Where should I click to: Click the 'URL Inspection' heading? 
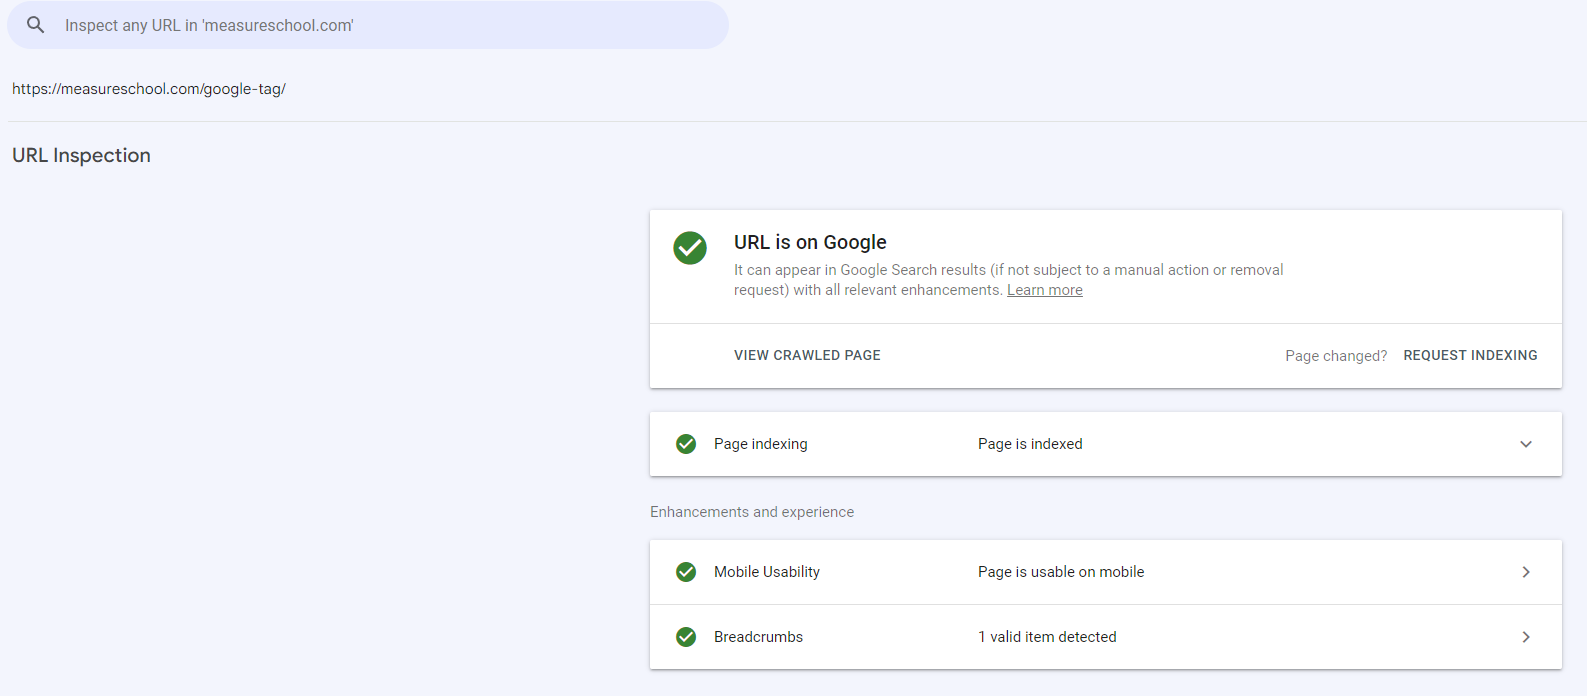[x=81, y=155]
